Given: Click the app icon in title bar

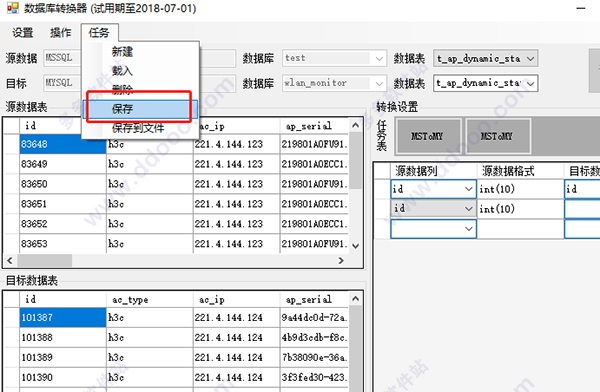Looking at the screenshot, I should click(13, 8).
